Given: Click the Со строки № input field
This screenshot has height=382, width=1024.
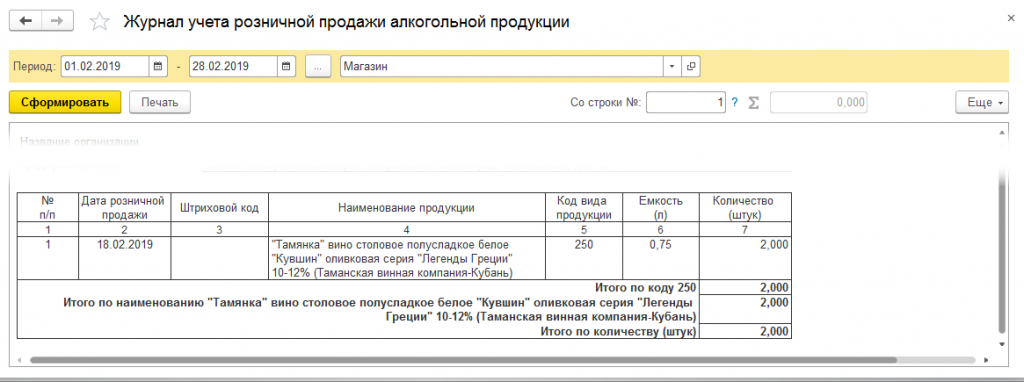Looking at the screenshot, I should point(686,103).
